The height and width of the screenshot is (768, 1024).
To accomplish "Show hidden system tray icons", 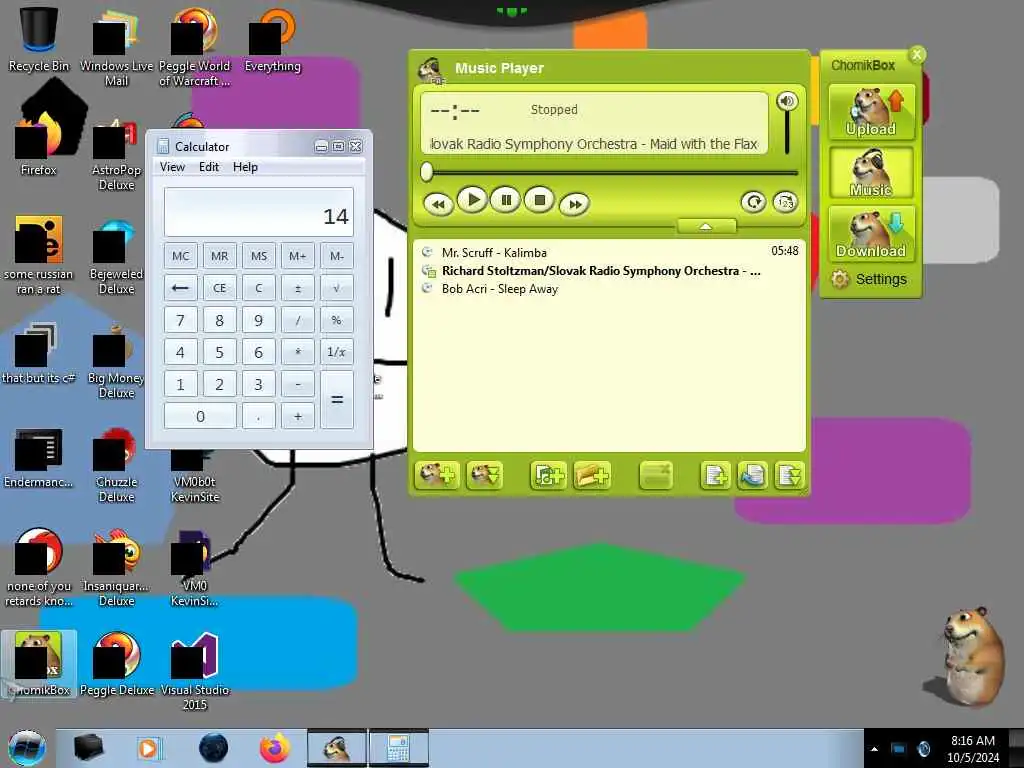I will pyautogui.click(x=874, y=749).
